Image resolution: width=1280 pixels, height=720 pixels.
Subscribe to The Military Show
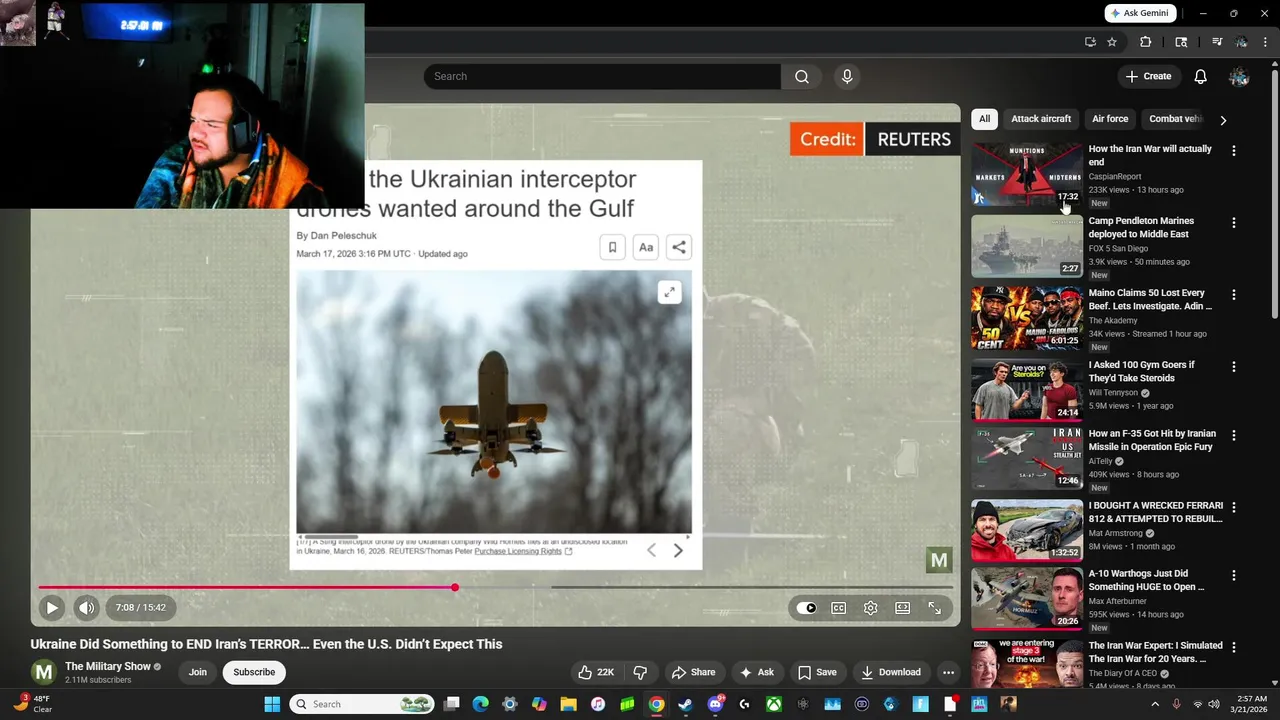(x=254, y=672)
